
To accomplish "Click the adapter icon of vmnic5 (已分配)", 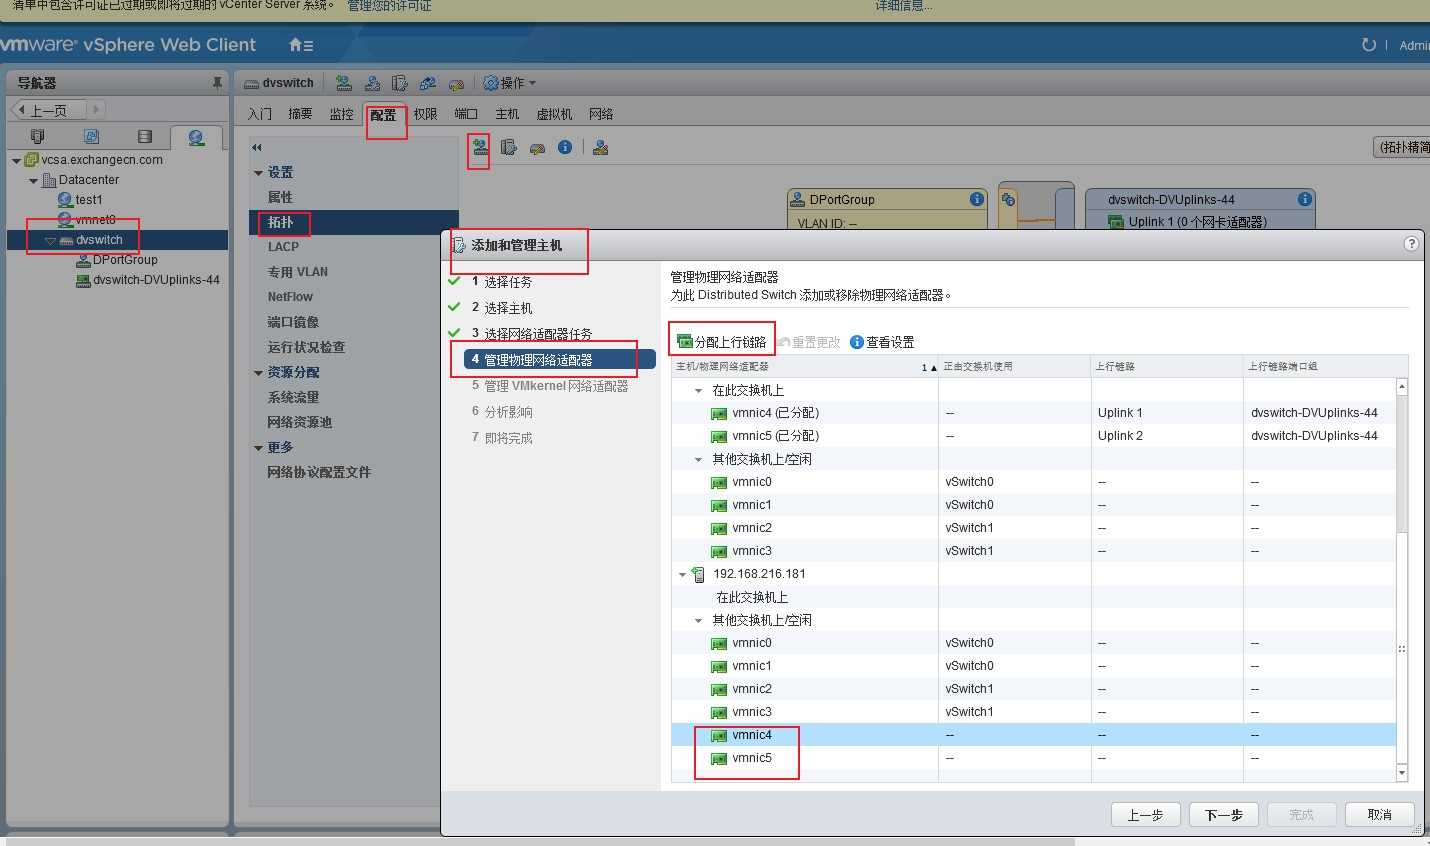I will pos(718,436).
